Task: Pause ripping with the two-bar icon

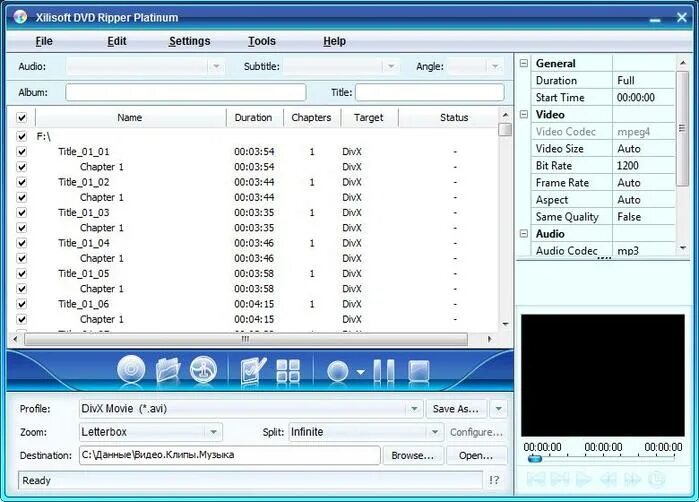Action: click(x=383, y=371)
